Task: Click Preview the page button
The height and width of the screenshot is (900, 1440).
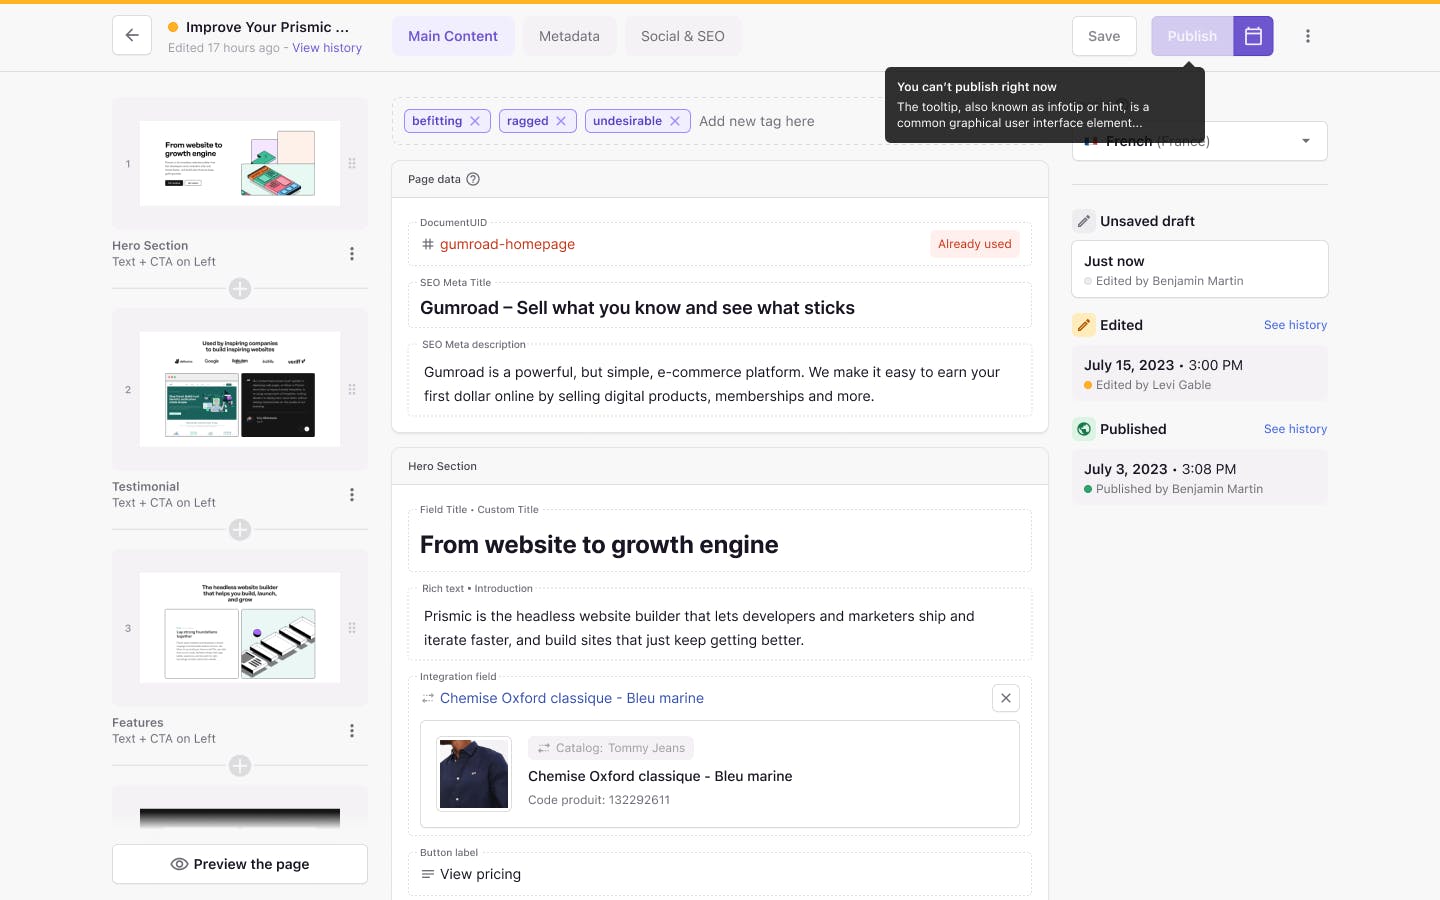Action: 240,864
